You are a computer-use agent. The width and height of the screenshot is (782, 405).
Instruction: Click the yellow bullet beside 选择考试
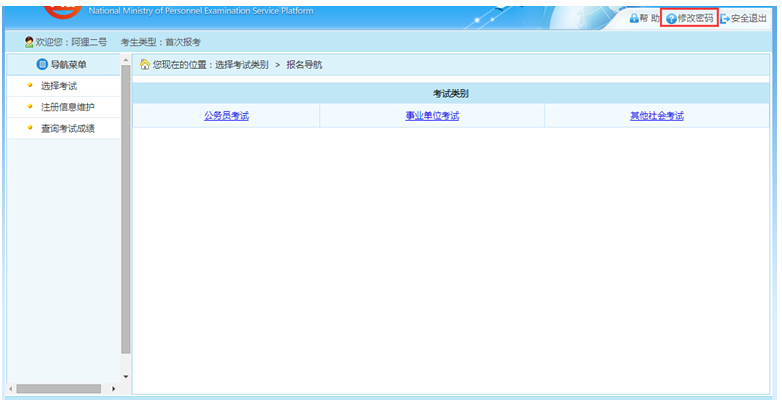pos(30,86)
